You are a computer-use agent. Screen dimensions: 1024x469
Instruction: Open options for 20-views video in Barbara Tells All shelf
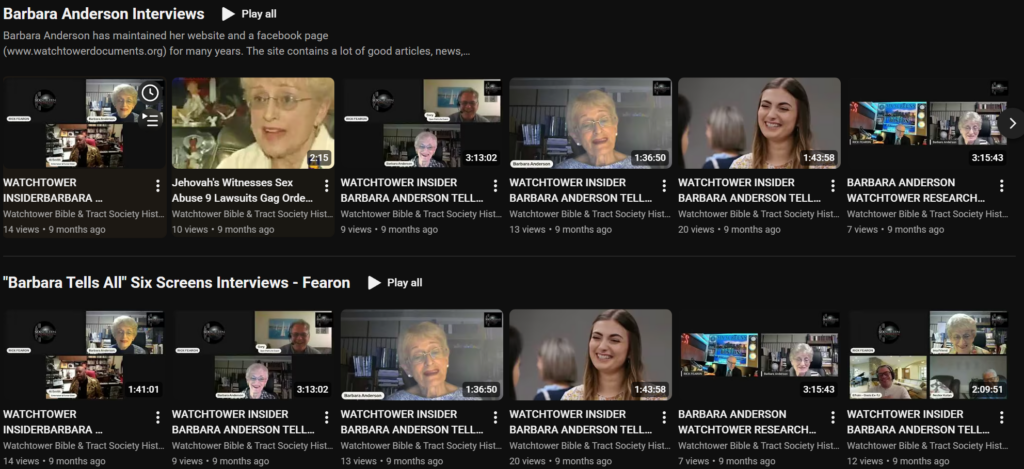click(x=664, y=417)
